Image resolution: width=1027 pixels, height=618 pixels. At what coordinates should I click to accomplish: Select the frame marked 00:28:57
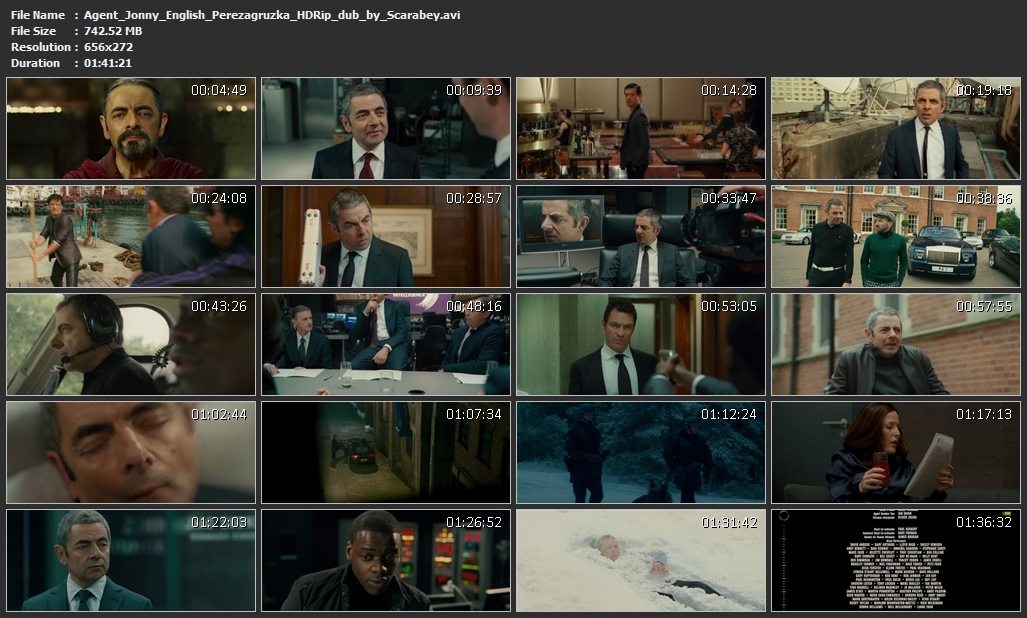[x=386, y=236]
